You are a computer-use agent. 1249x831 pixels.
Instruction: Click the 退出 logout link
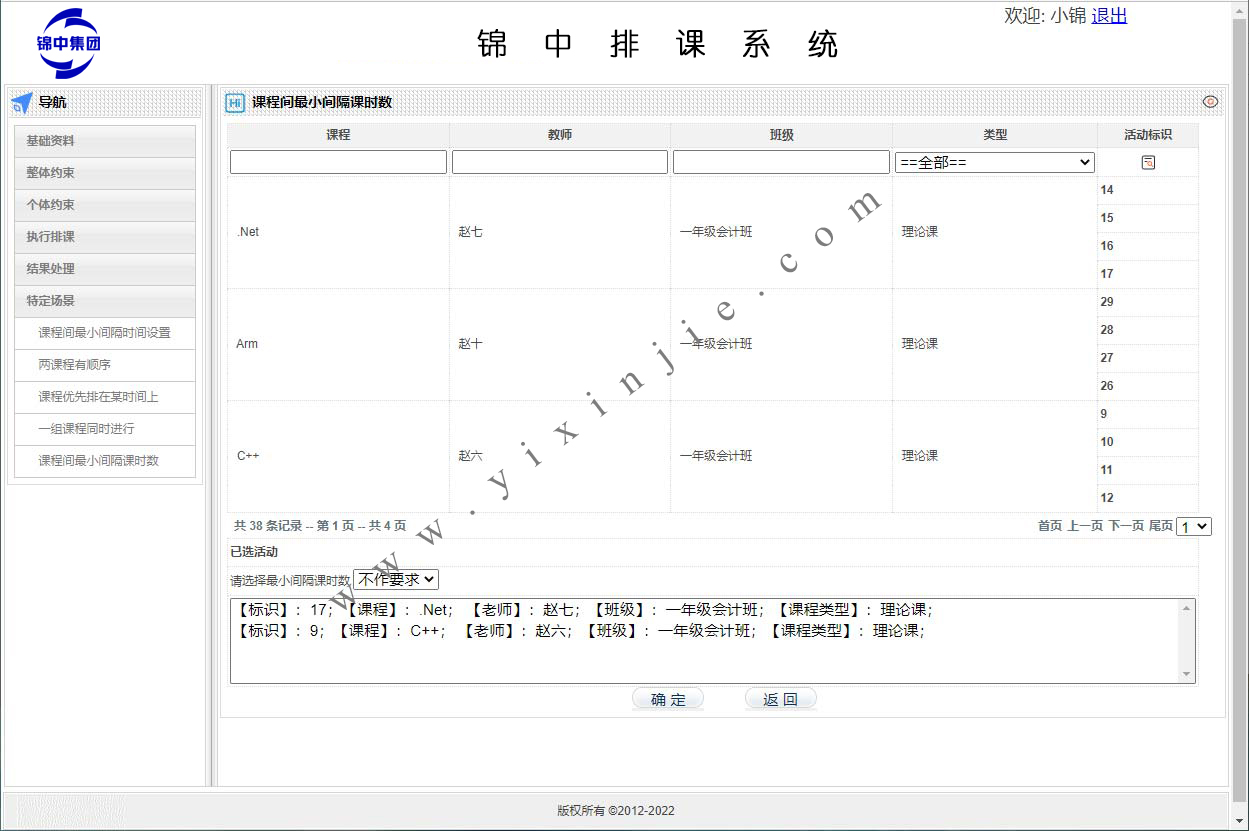(x=1109, y=16)
